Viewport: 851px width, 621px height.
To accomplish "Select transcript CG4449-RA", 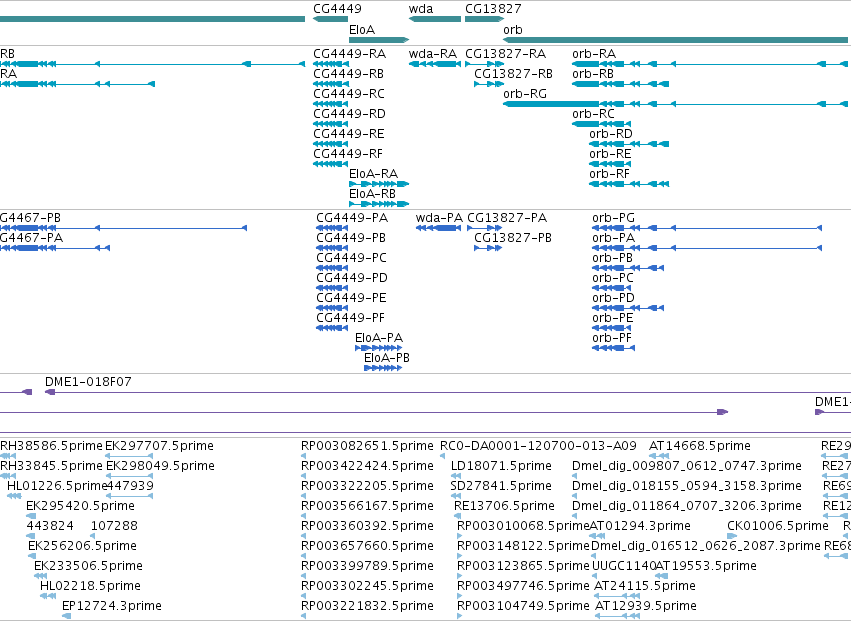I will [x=331, y=64].
